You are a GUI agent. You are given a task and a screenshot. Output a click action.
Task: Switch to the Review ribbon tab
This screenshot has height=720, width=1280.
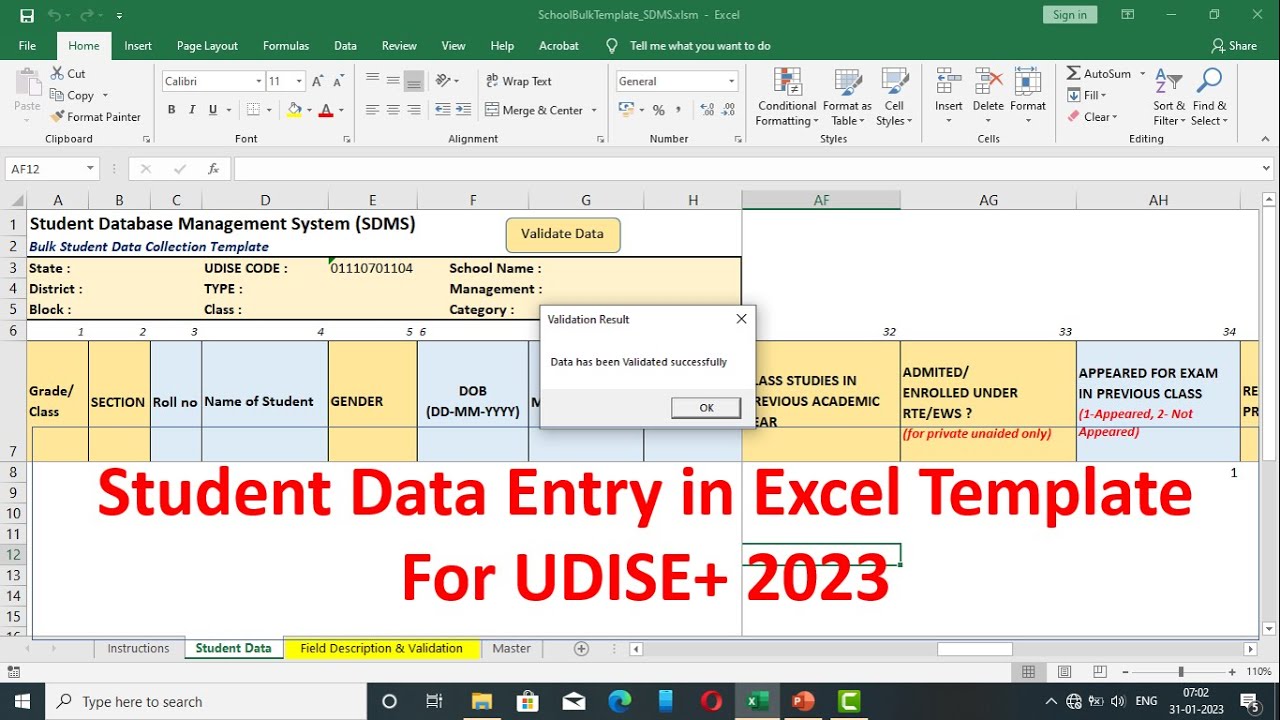[x=399, y=46]
